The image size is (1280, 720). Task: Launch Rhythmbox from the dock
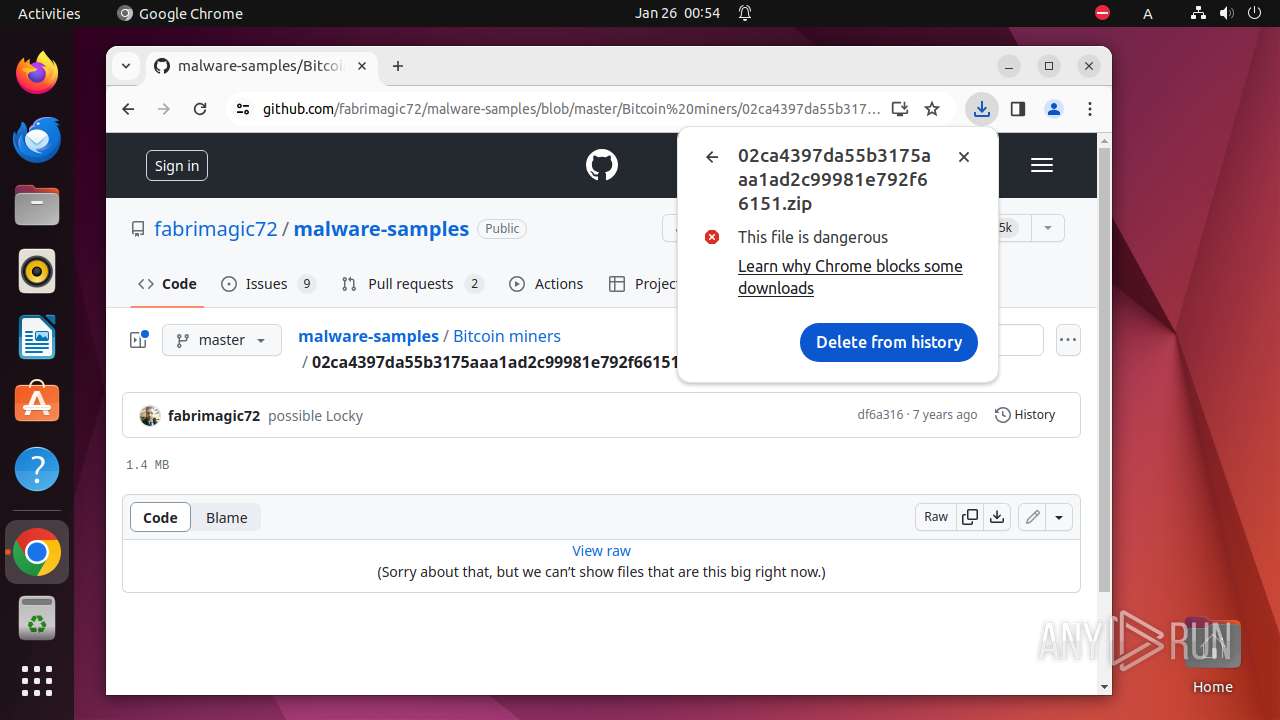[37, 271]
